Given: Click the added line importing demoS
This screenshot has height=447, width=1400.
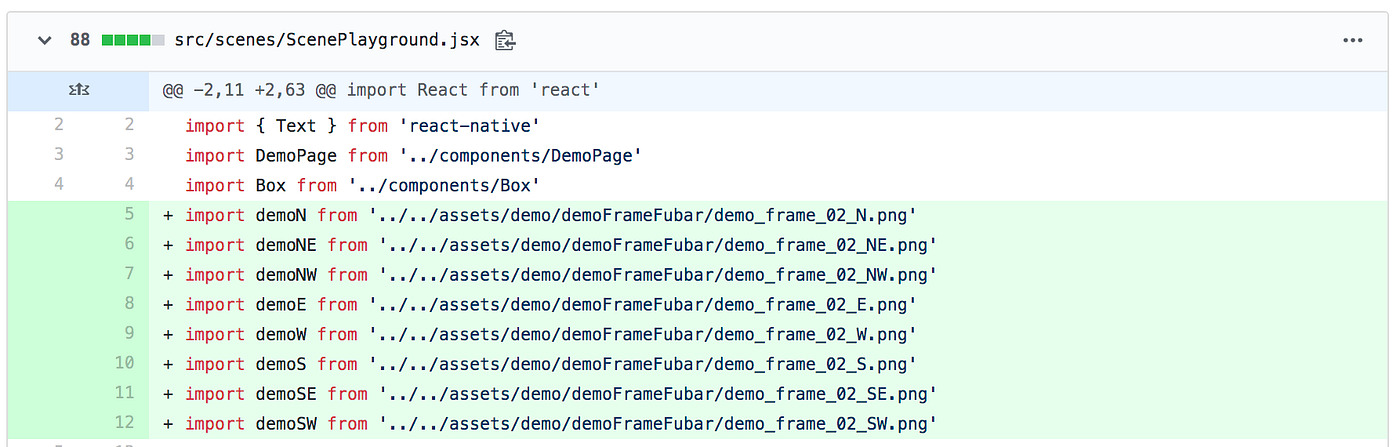Looking at the screenshot, I should [x=770, y=364].
